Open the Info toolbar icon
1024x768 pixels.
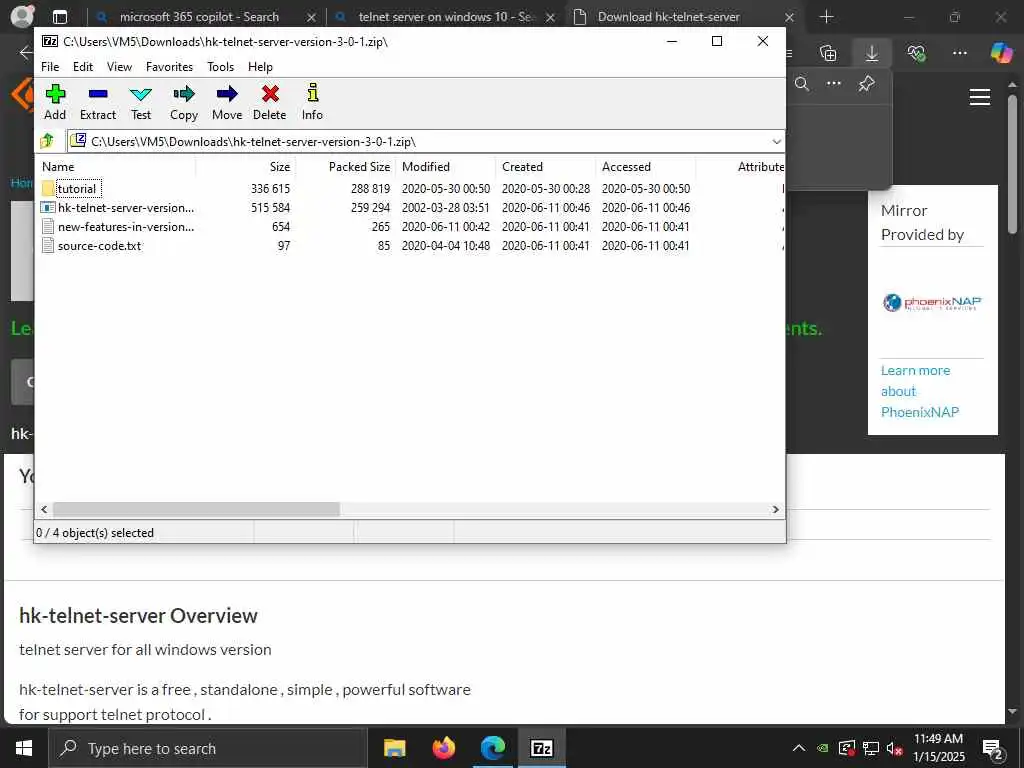coord(312,93)
